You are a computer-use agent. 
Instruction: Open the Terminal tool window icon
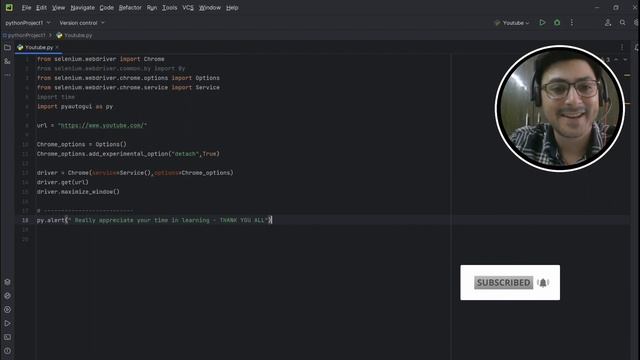click(7, 337)
